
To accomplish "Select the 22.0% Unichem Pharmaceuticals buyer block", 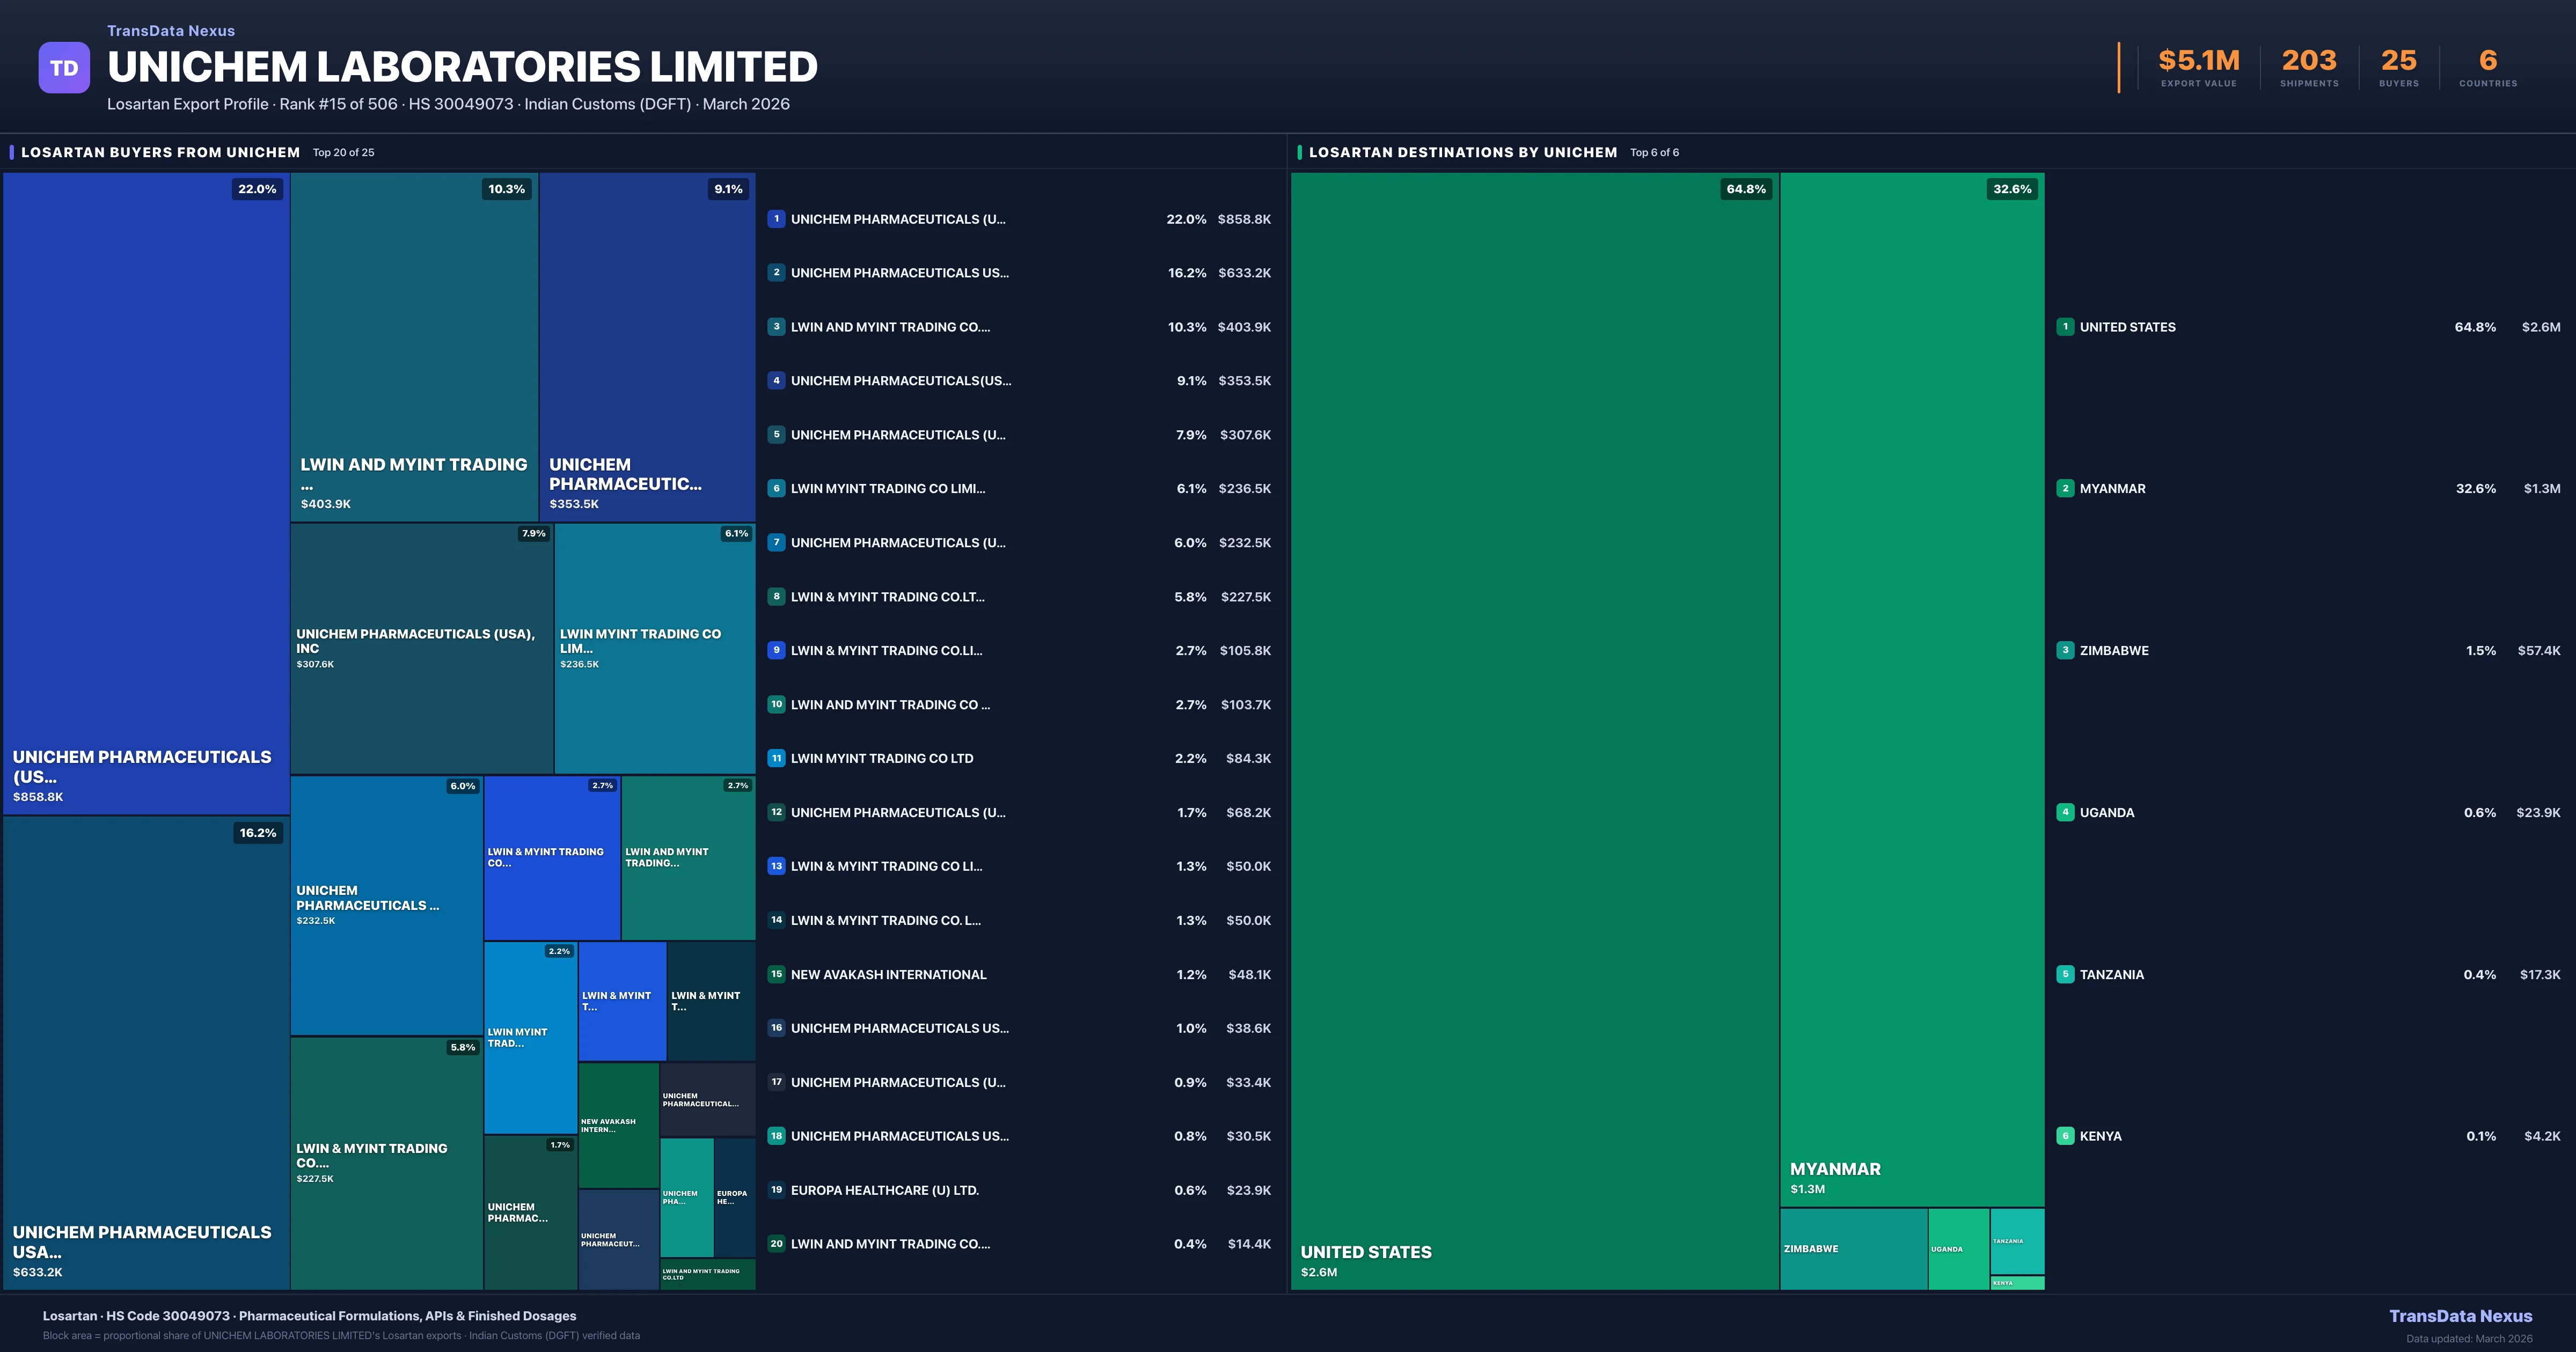I will point(146,493).
